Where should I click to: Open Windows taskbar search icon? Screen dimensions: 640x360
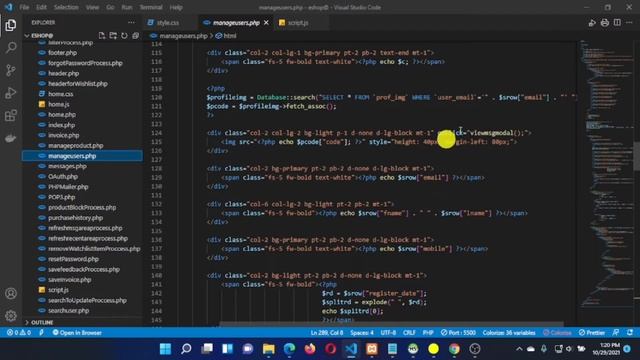[186, 349]
